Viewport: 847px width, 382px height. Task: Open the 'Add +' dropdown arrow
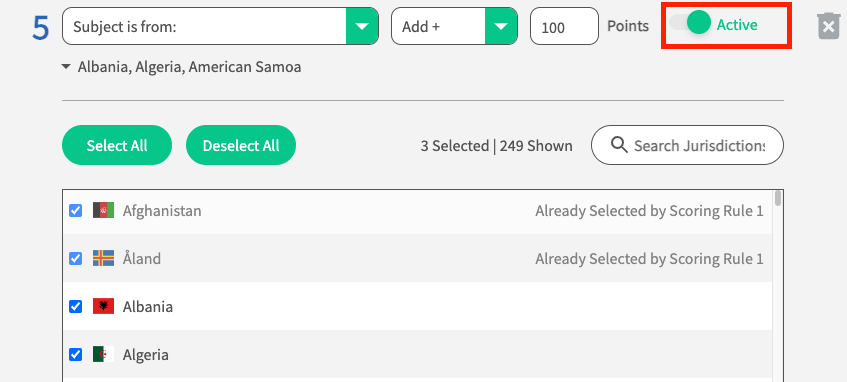pyautogui.click(x=501, y=26)
